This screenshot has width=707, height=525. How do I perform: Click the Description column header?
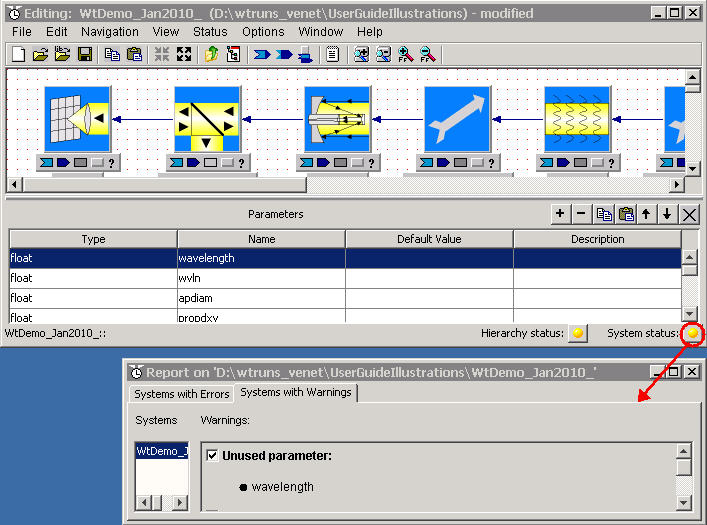[x=597, y=239]
